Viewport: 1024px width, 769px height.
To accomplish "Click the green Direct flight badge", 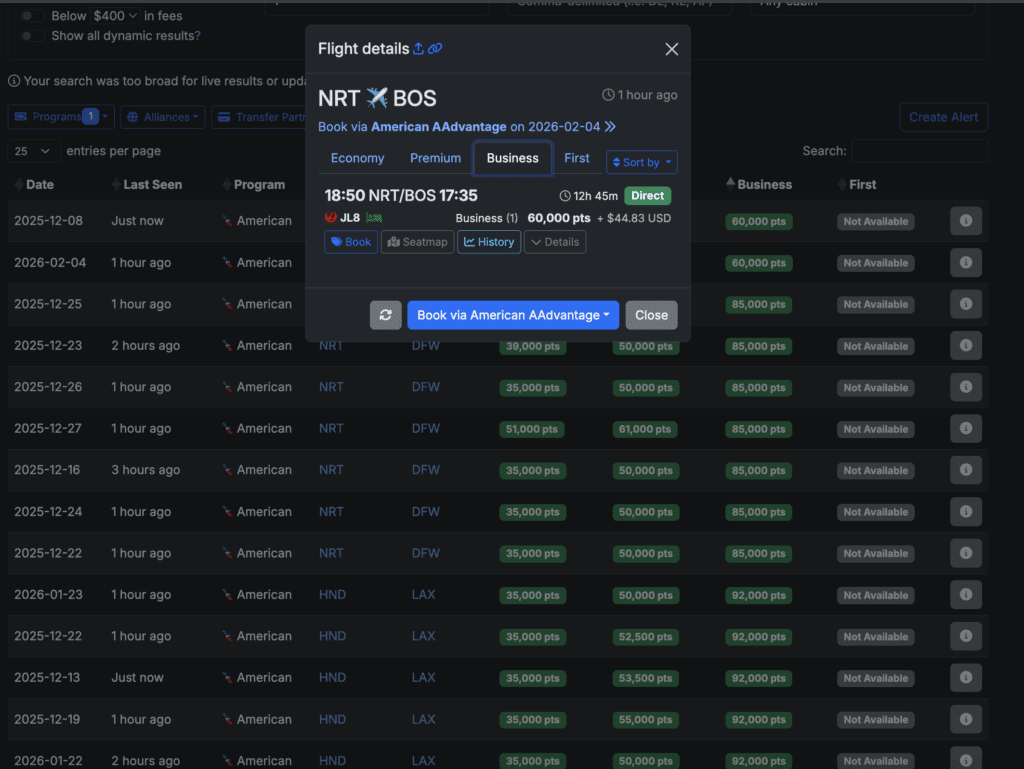I will pos(647,196).
